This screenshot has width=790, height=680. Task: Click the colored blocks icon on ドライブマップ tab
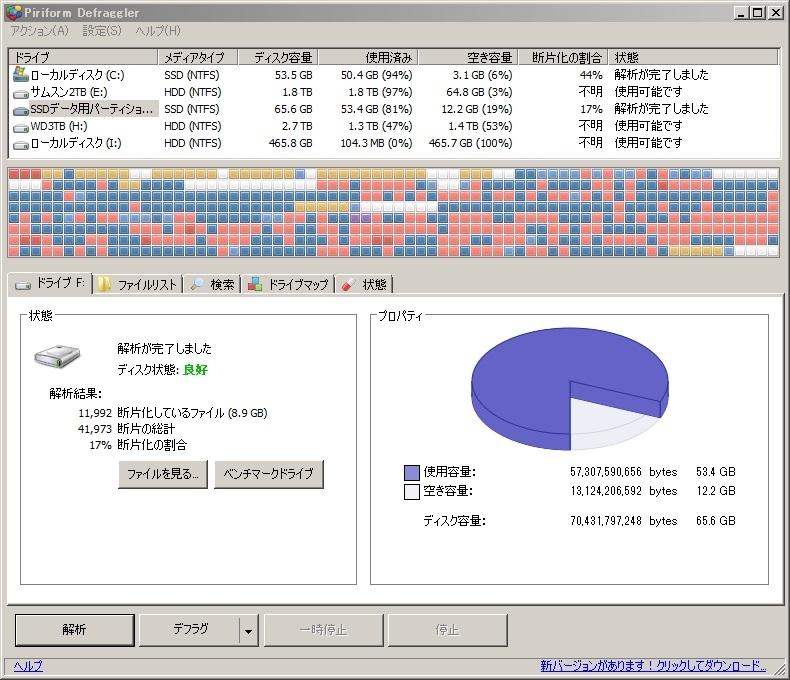255,284
